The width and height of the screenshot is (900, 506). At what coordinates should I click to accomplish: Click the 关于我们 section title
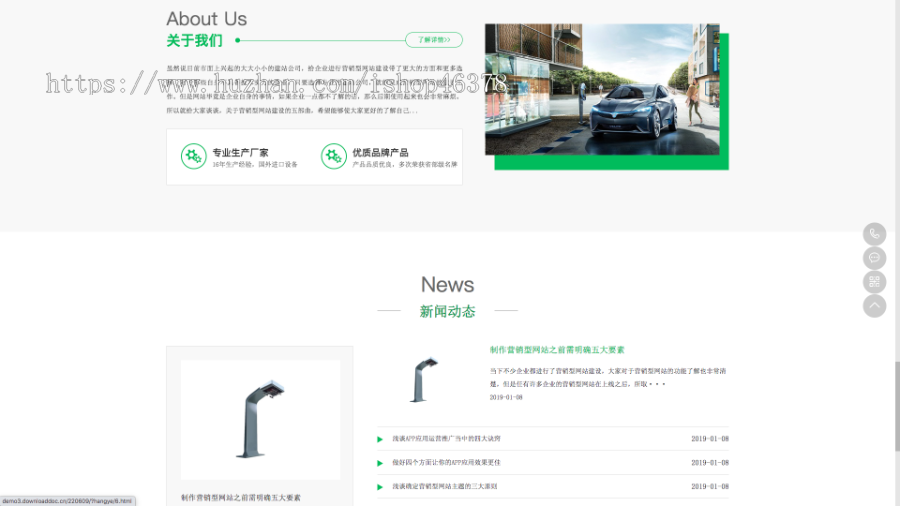[195, 41]
